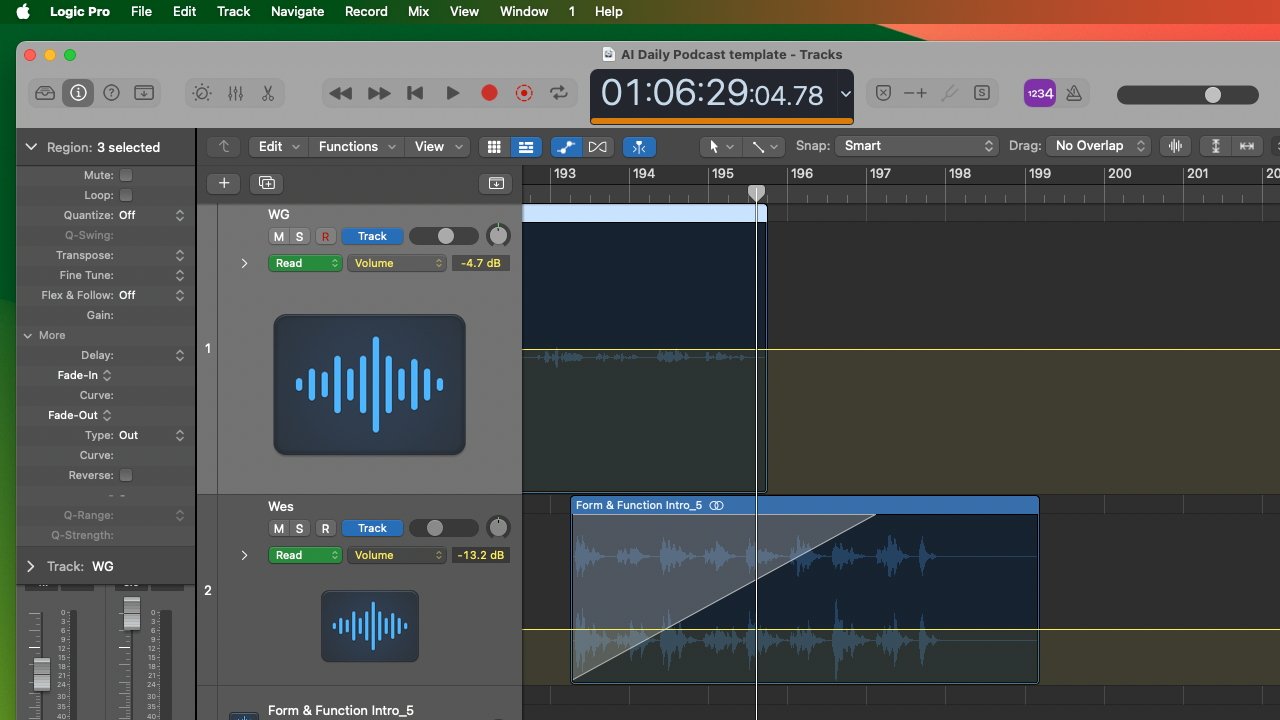Screen dimensions: 1280x720
Task: Open the Mixer from the control bar
Action: point(235,93)
